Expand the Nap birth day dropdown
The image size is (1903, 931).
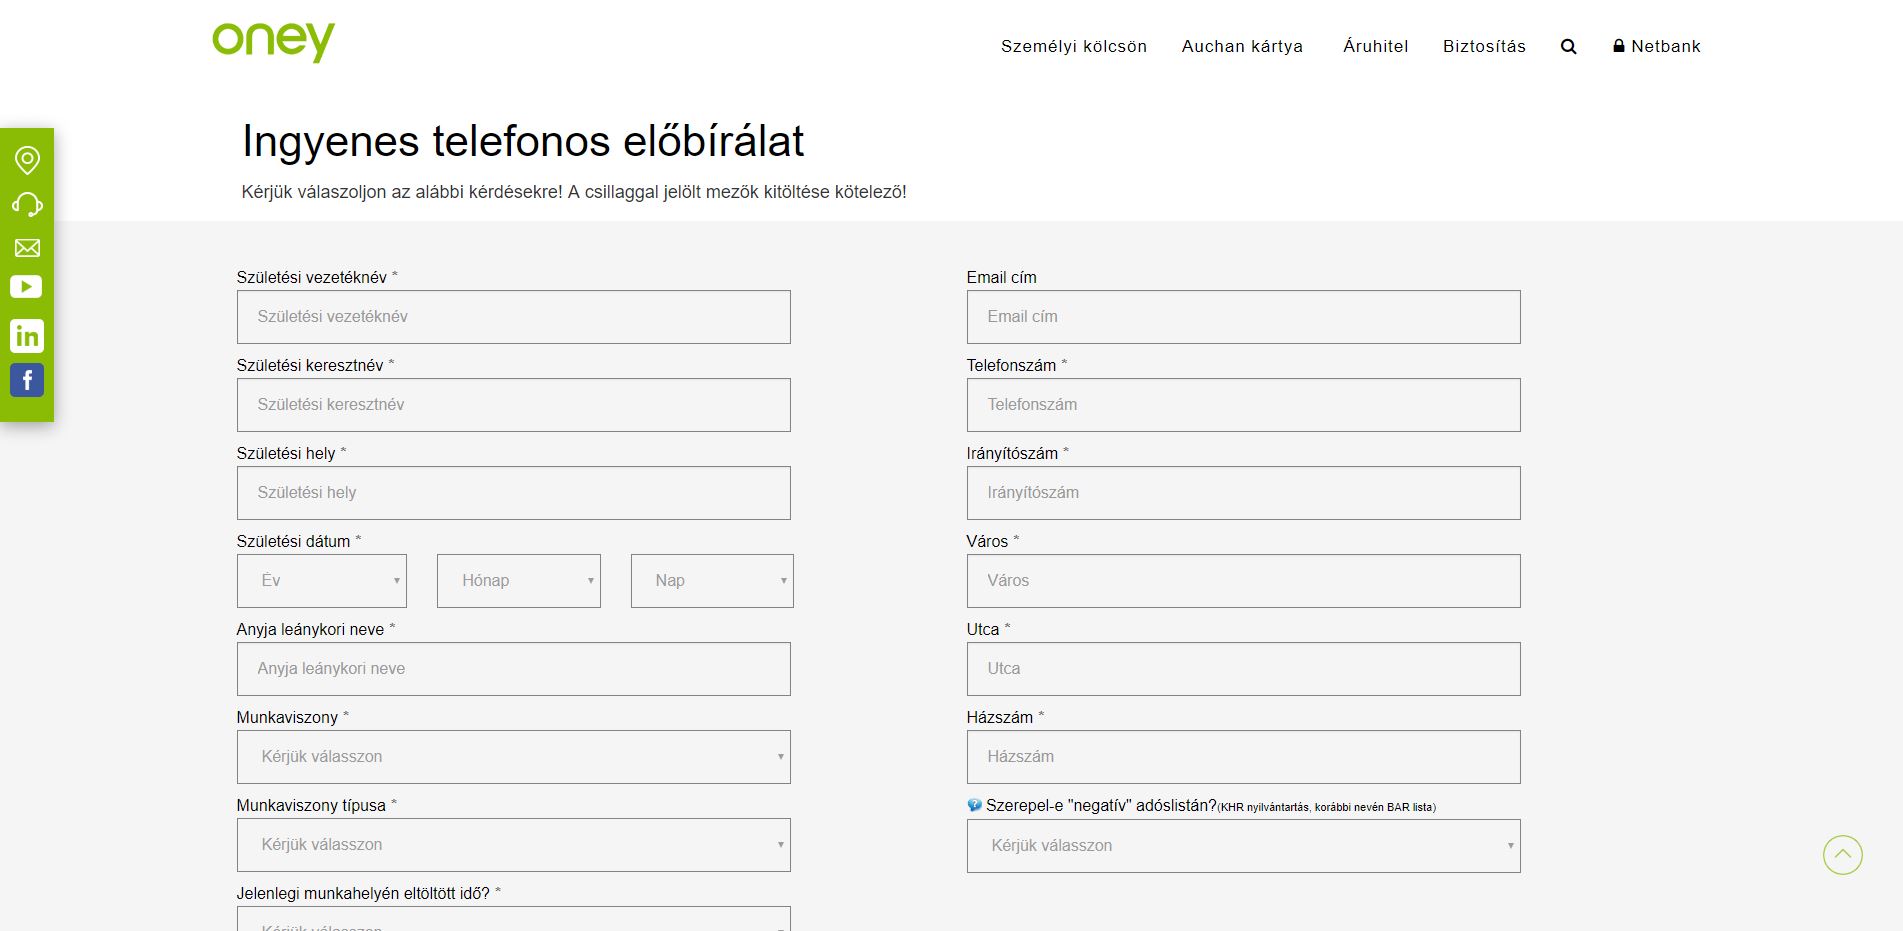(x=712, y=581)
